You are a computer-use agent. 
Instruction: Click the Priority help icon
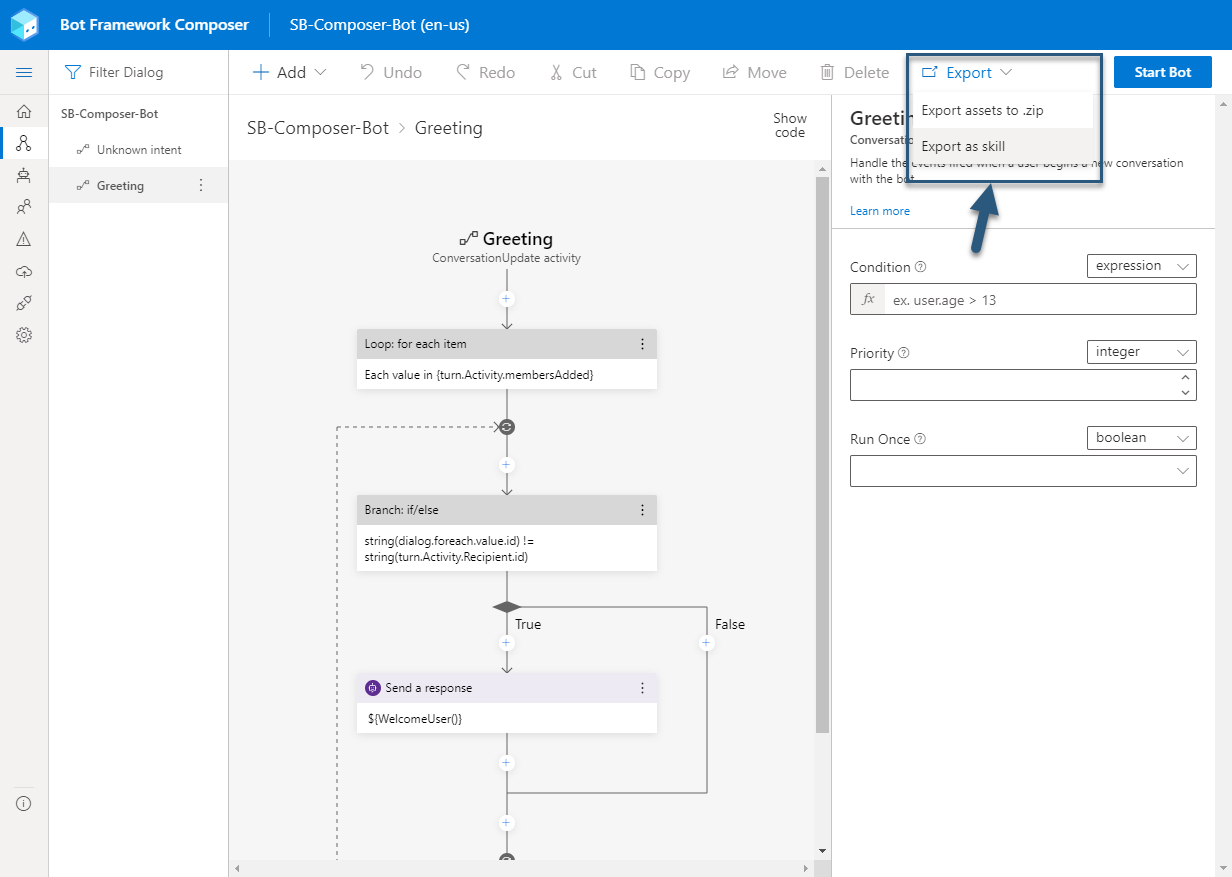pyautogui.click(x=904, y=353)
